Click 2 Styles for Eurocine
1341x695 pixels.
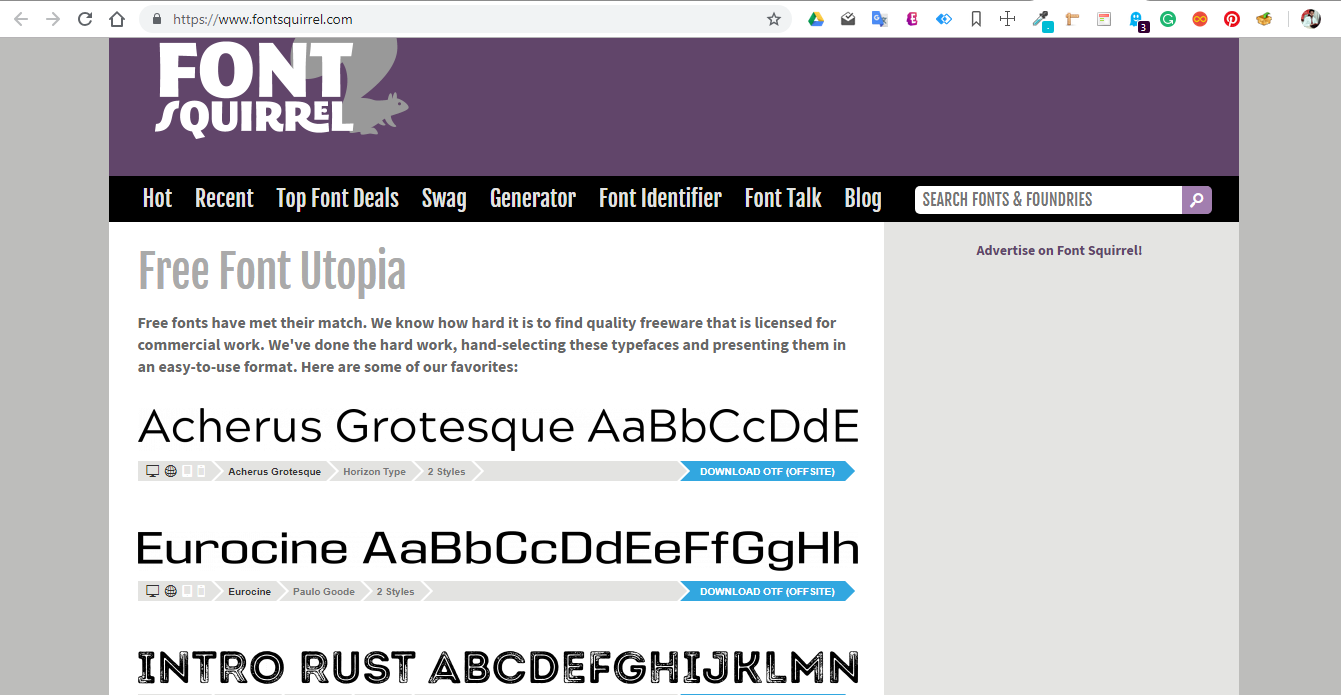(x=395, y=591)
